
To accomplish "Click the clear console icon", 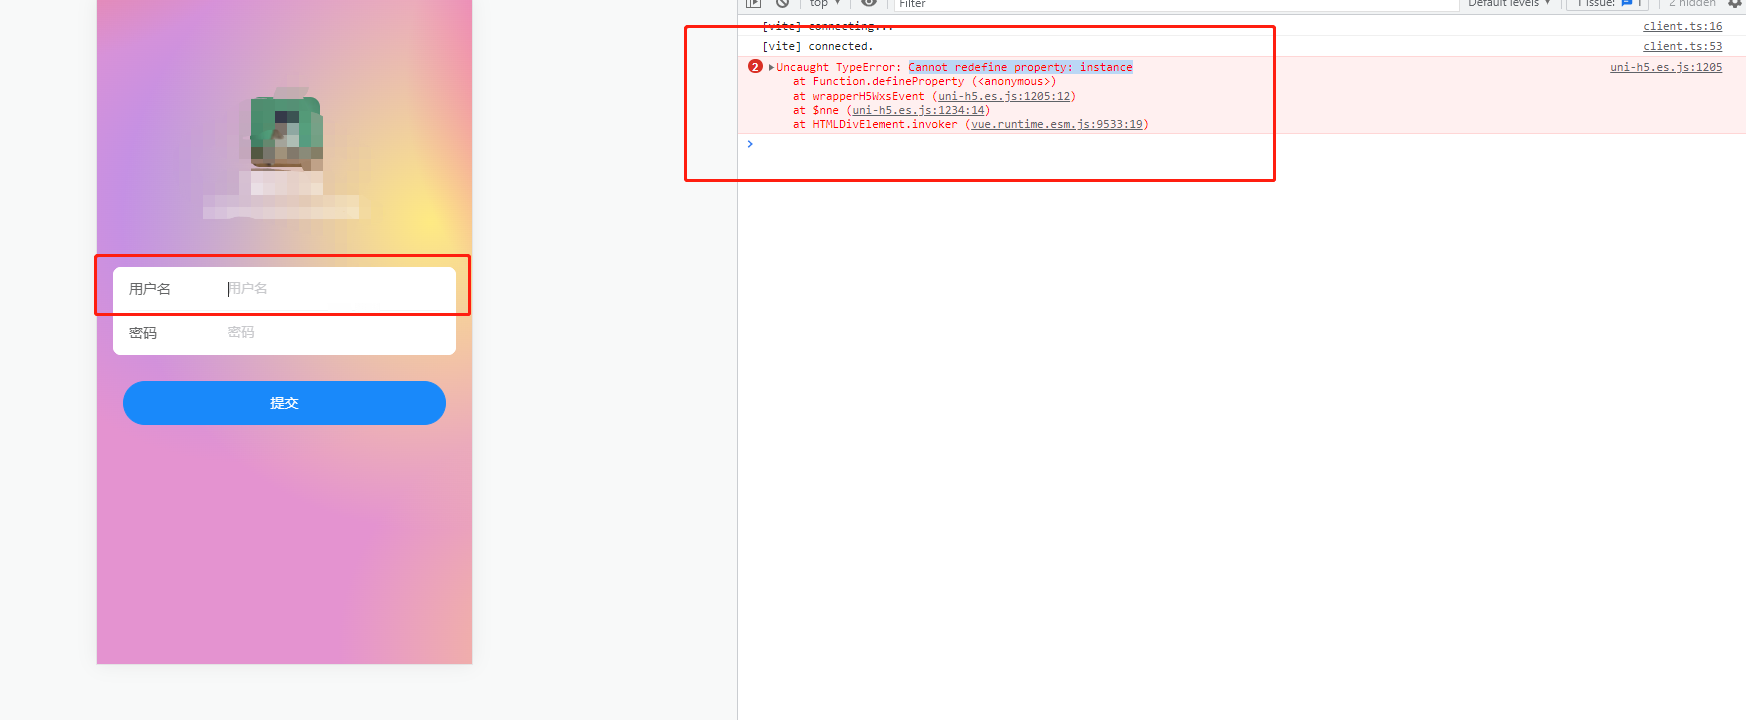I will 782,3.
